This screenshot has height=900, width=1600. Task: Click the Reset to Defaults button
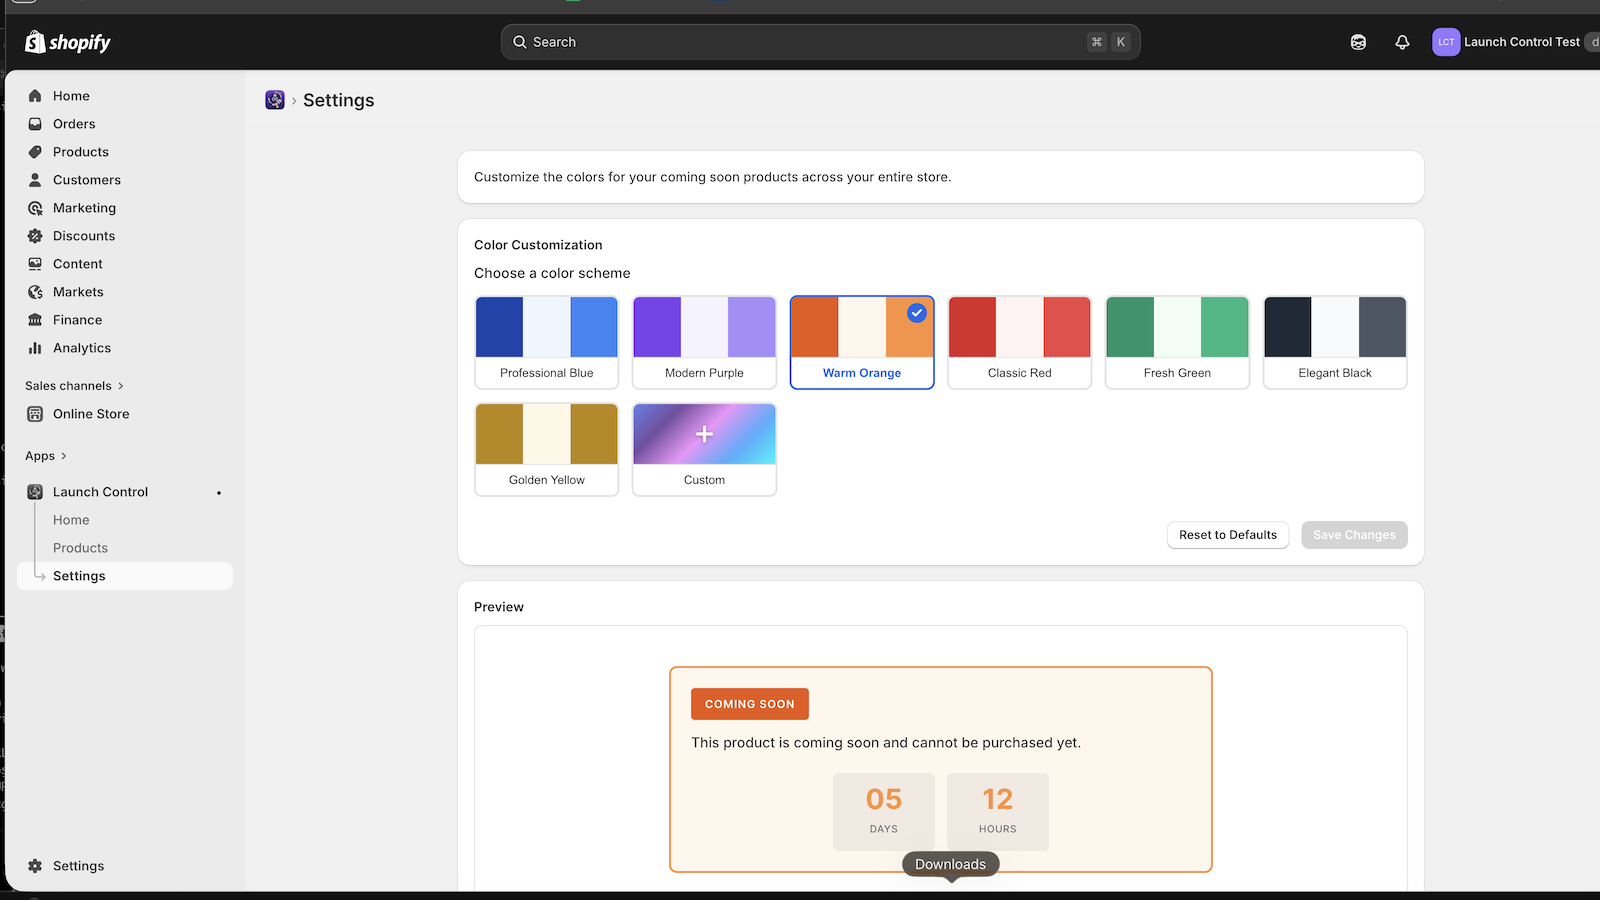pos(1227,534)
